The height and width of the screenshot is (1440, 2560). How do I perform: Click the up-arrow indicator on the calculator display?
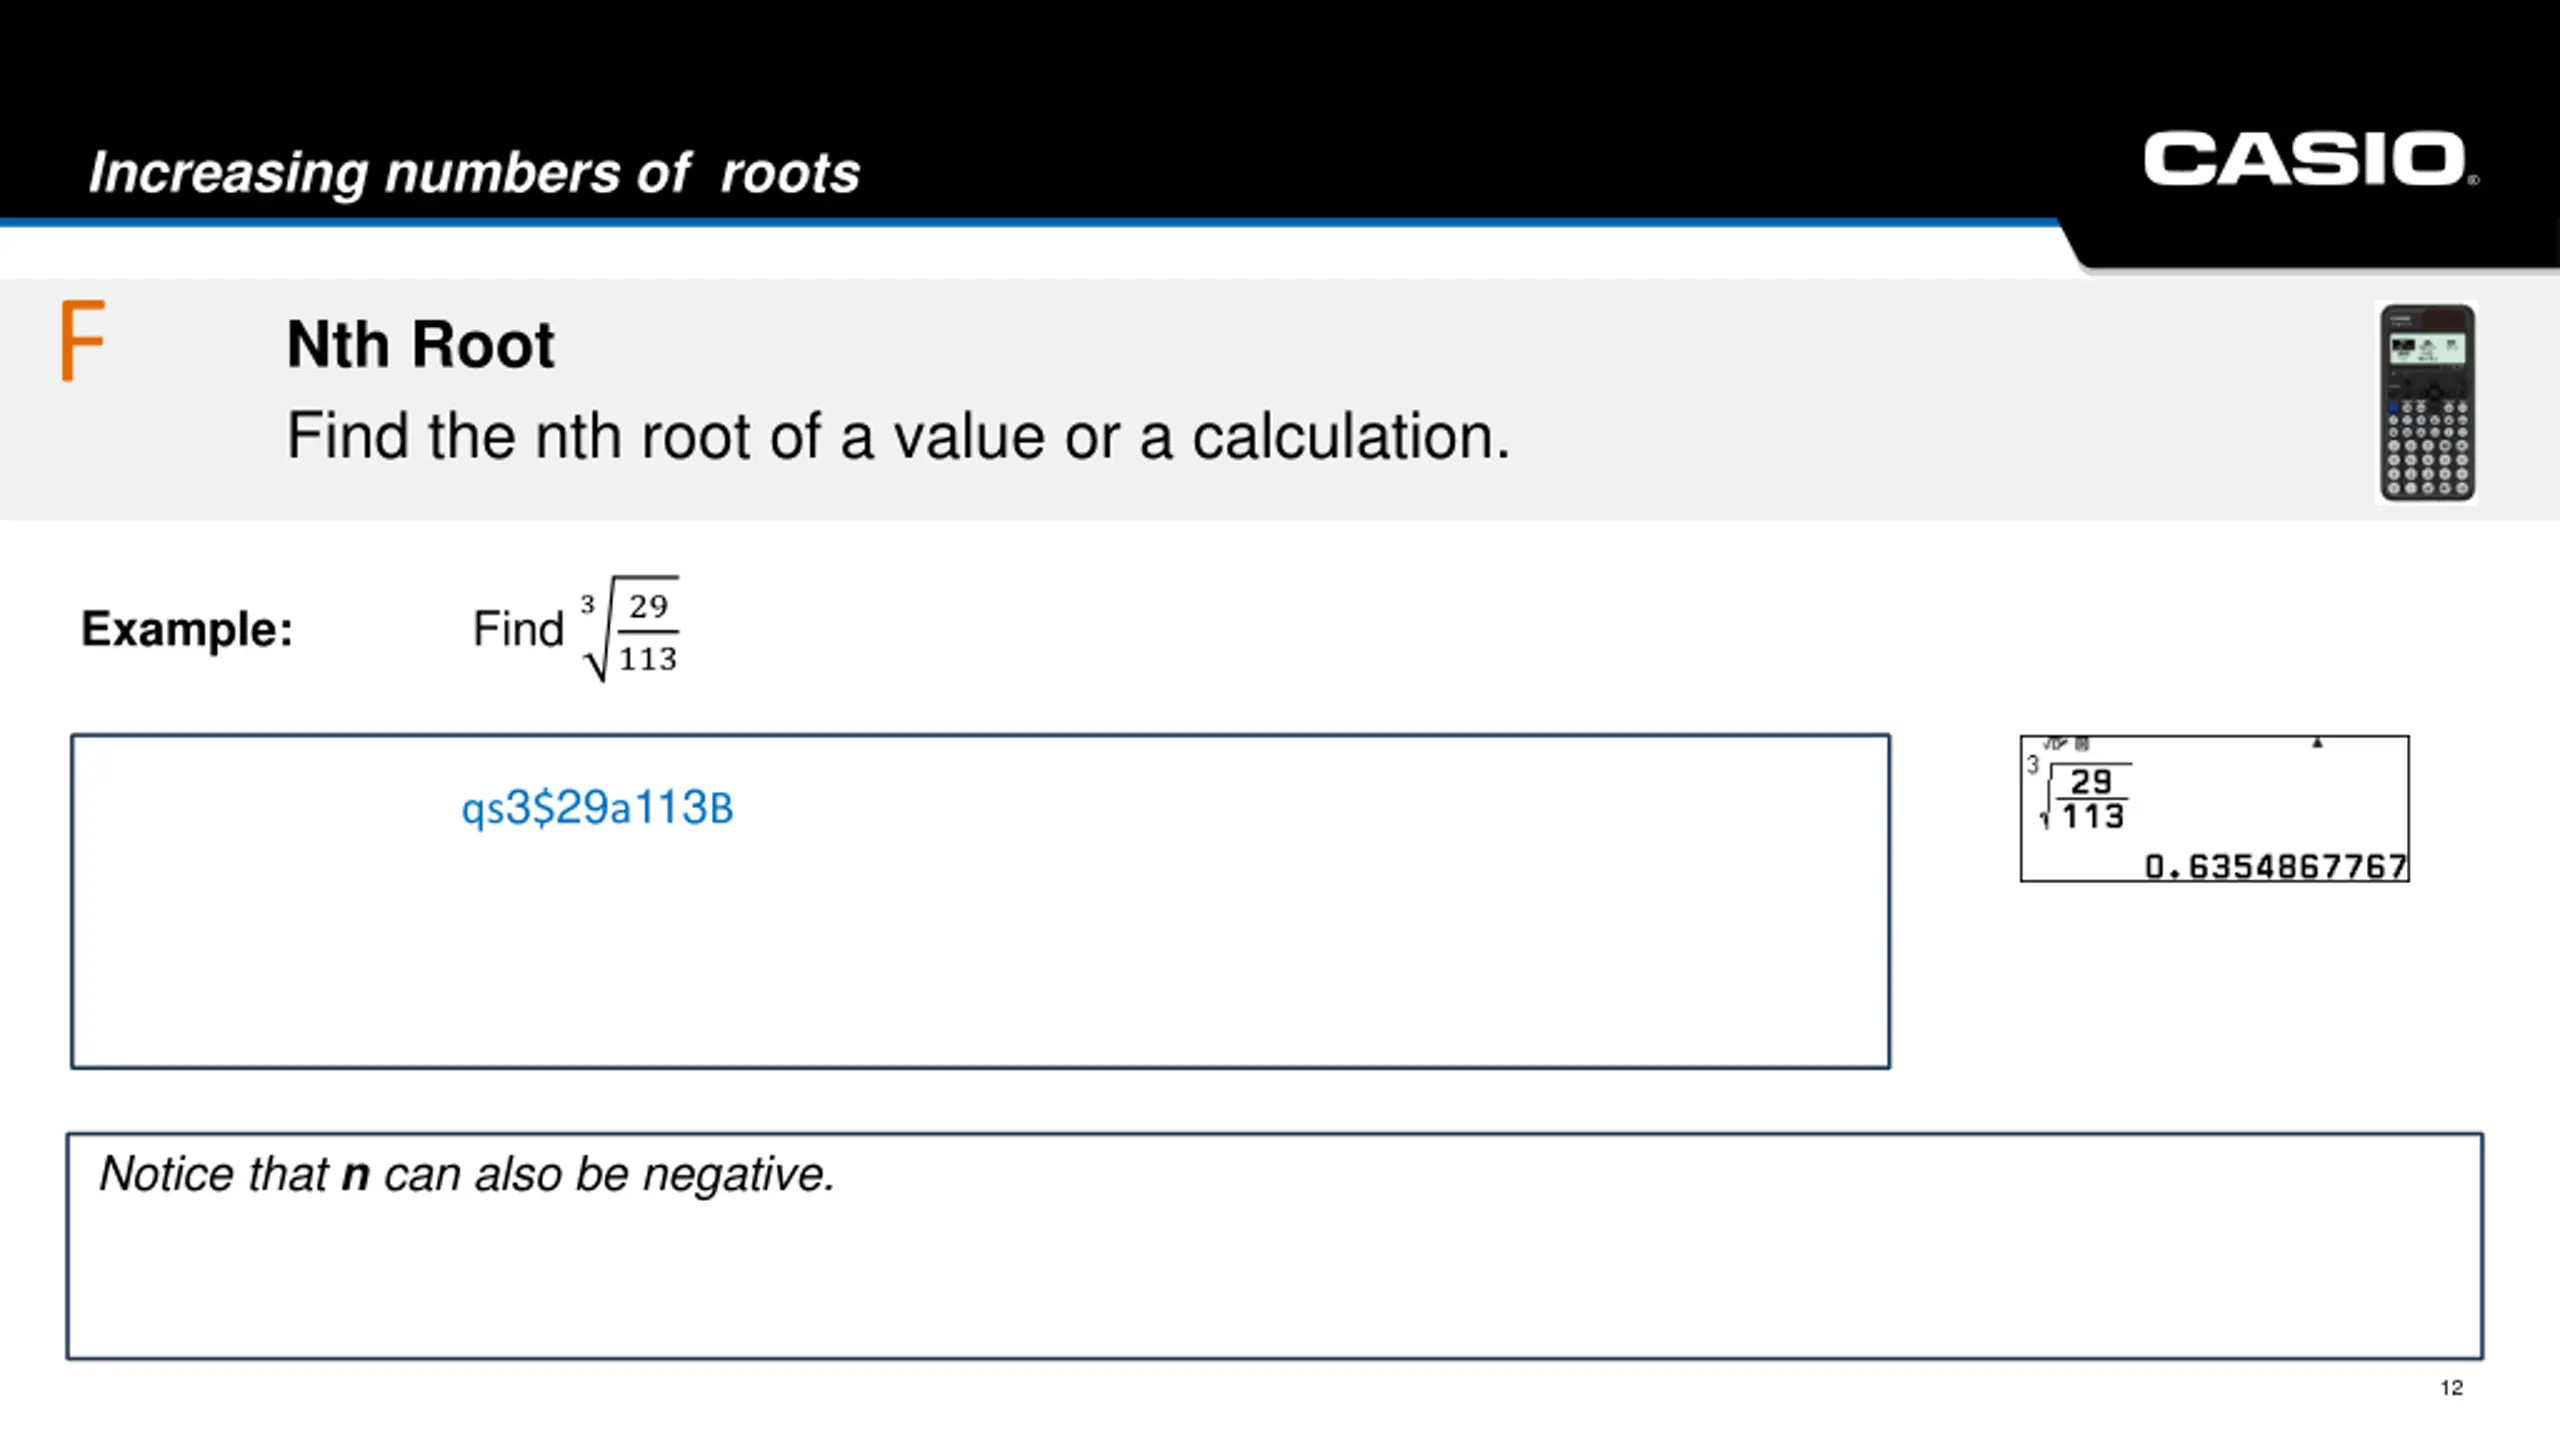click(2317, 743)
